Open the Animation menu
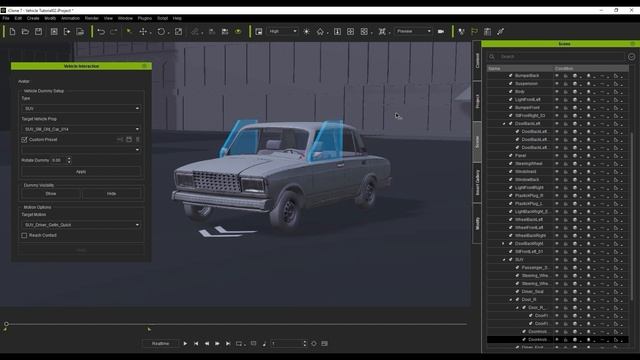 (x=70, y=18)
